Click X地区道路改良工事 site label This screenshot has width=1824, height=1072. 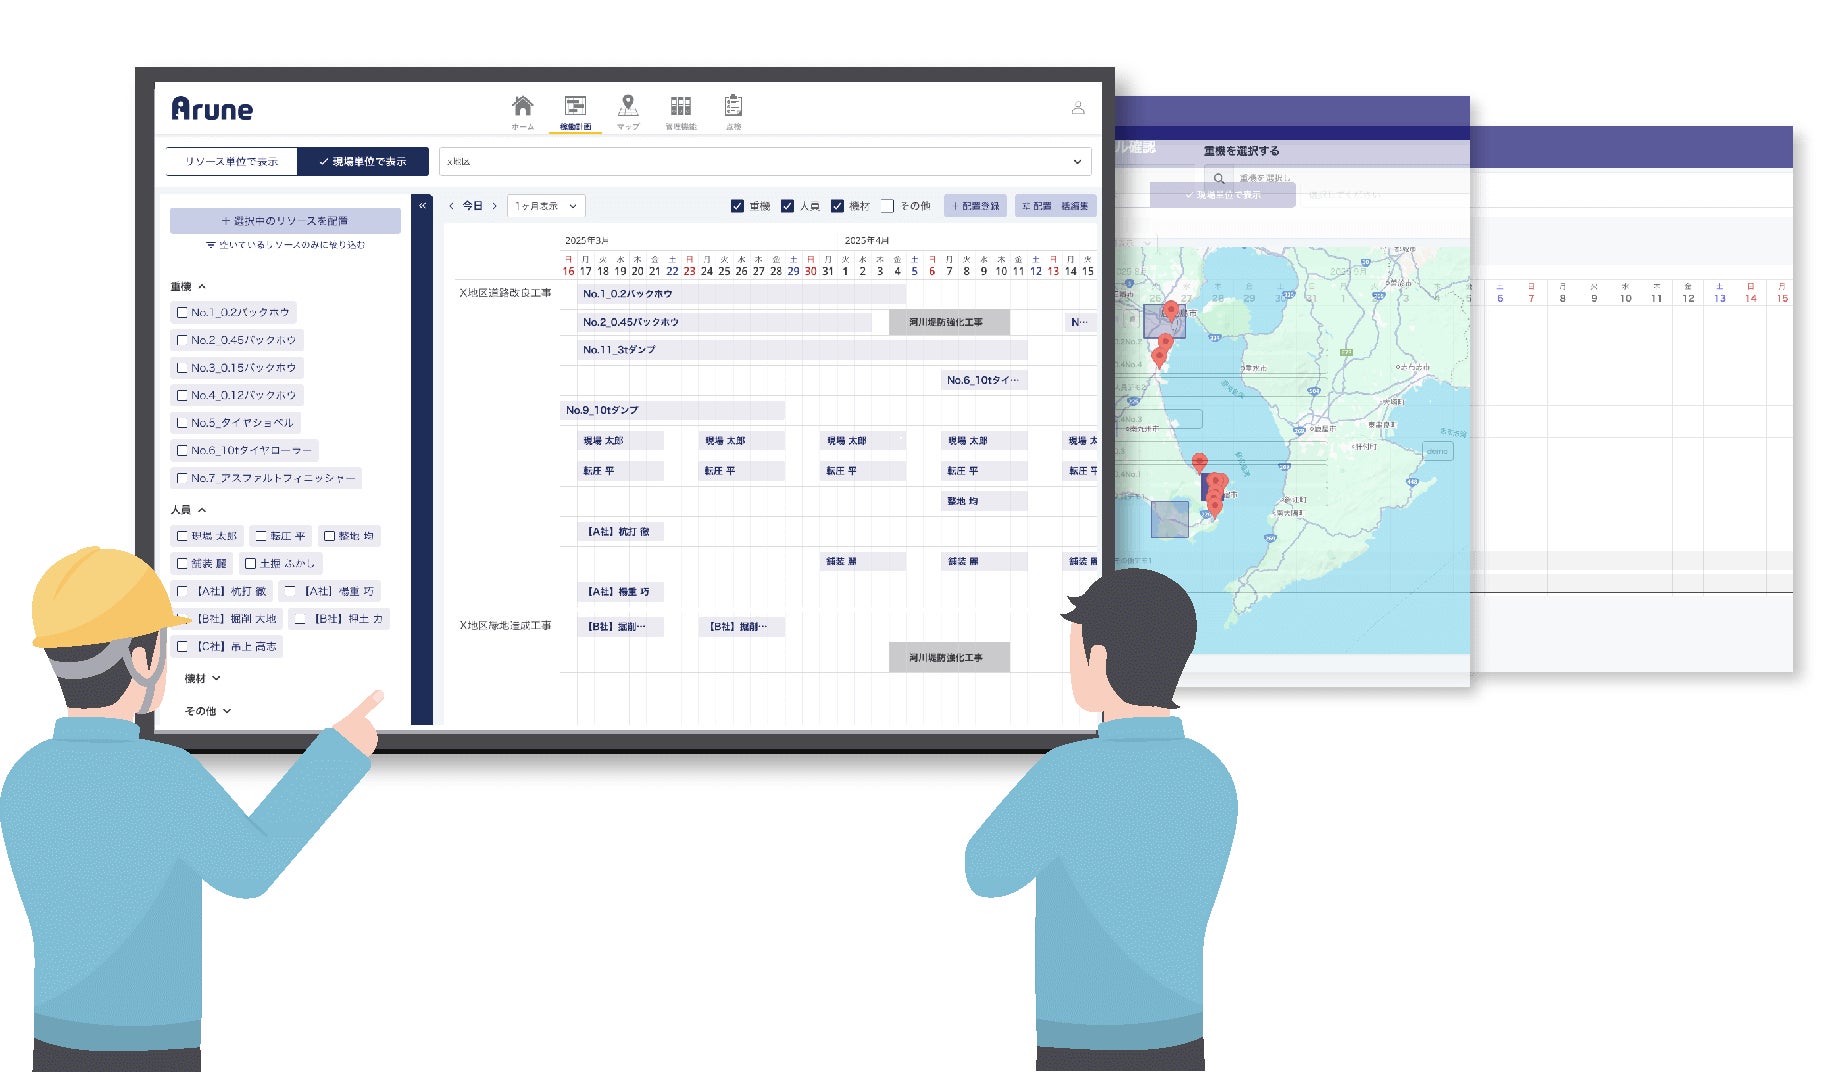(x=505, y=293)
